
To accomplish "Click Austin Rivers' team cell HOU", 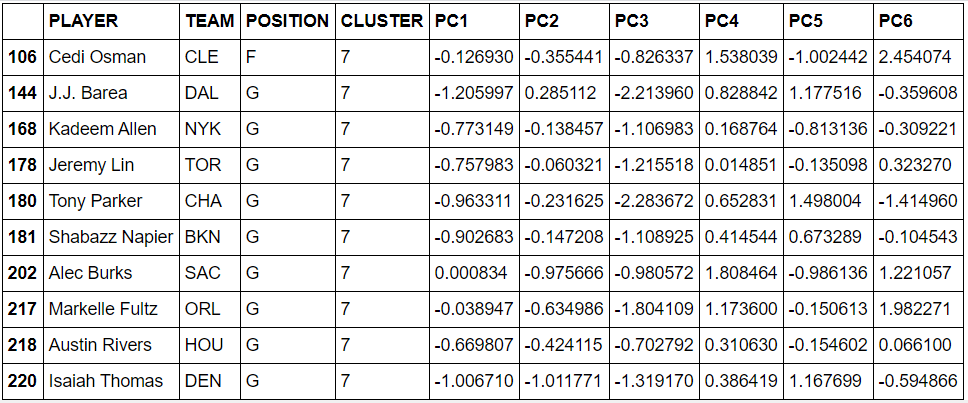I will pos(210,346).
